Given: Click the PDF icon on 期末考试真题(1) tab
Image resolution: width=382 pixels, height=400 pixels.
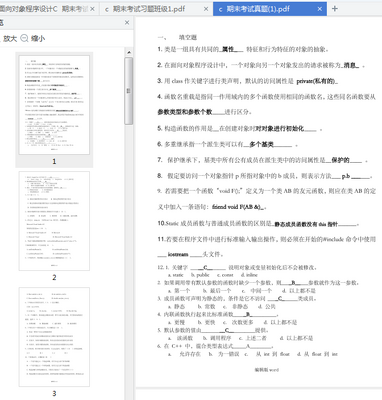Looking at the screenshot, I should click(x=220, y=9).
